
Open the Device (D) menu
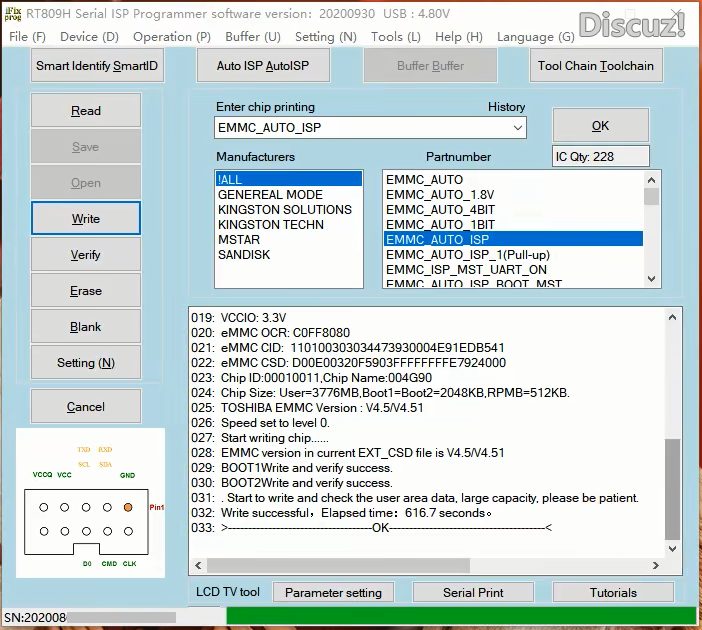89,37
